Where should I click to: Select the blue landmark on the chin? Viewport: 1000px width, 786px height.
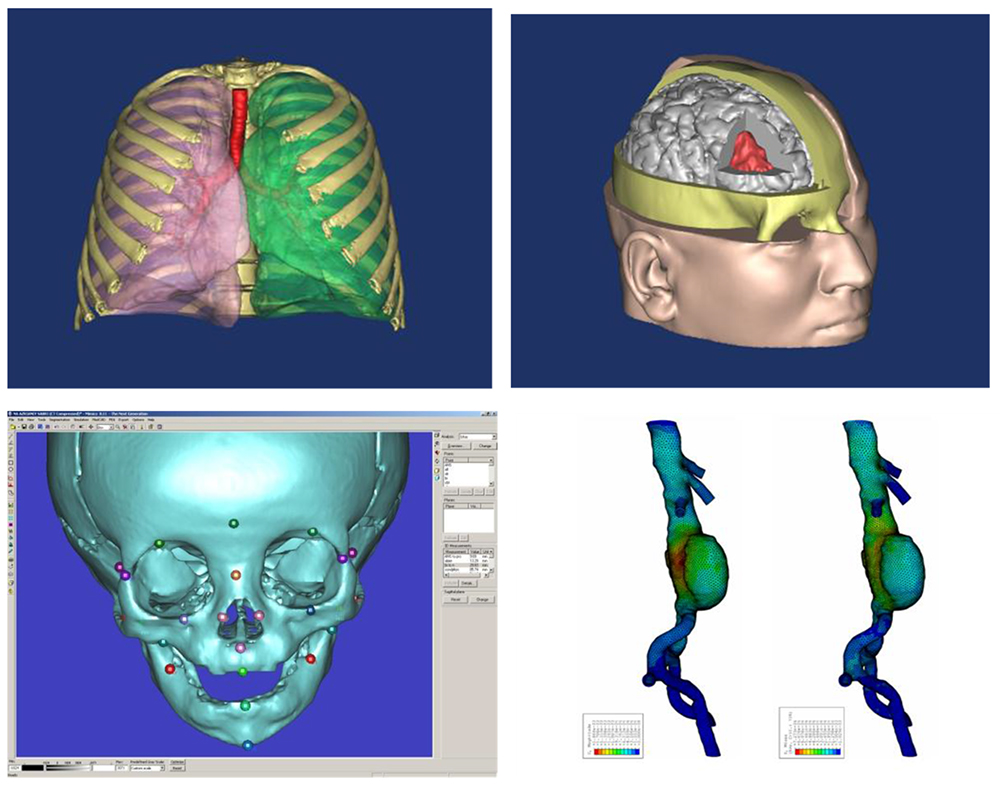[x=247, y=745]
